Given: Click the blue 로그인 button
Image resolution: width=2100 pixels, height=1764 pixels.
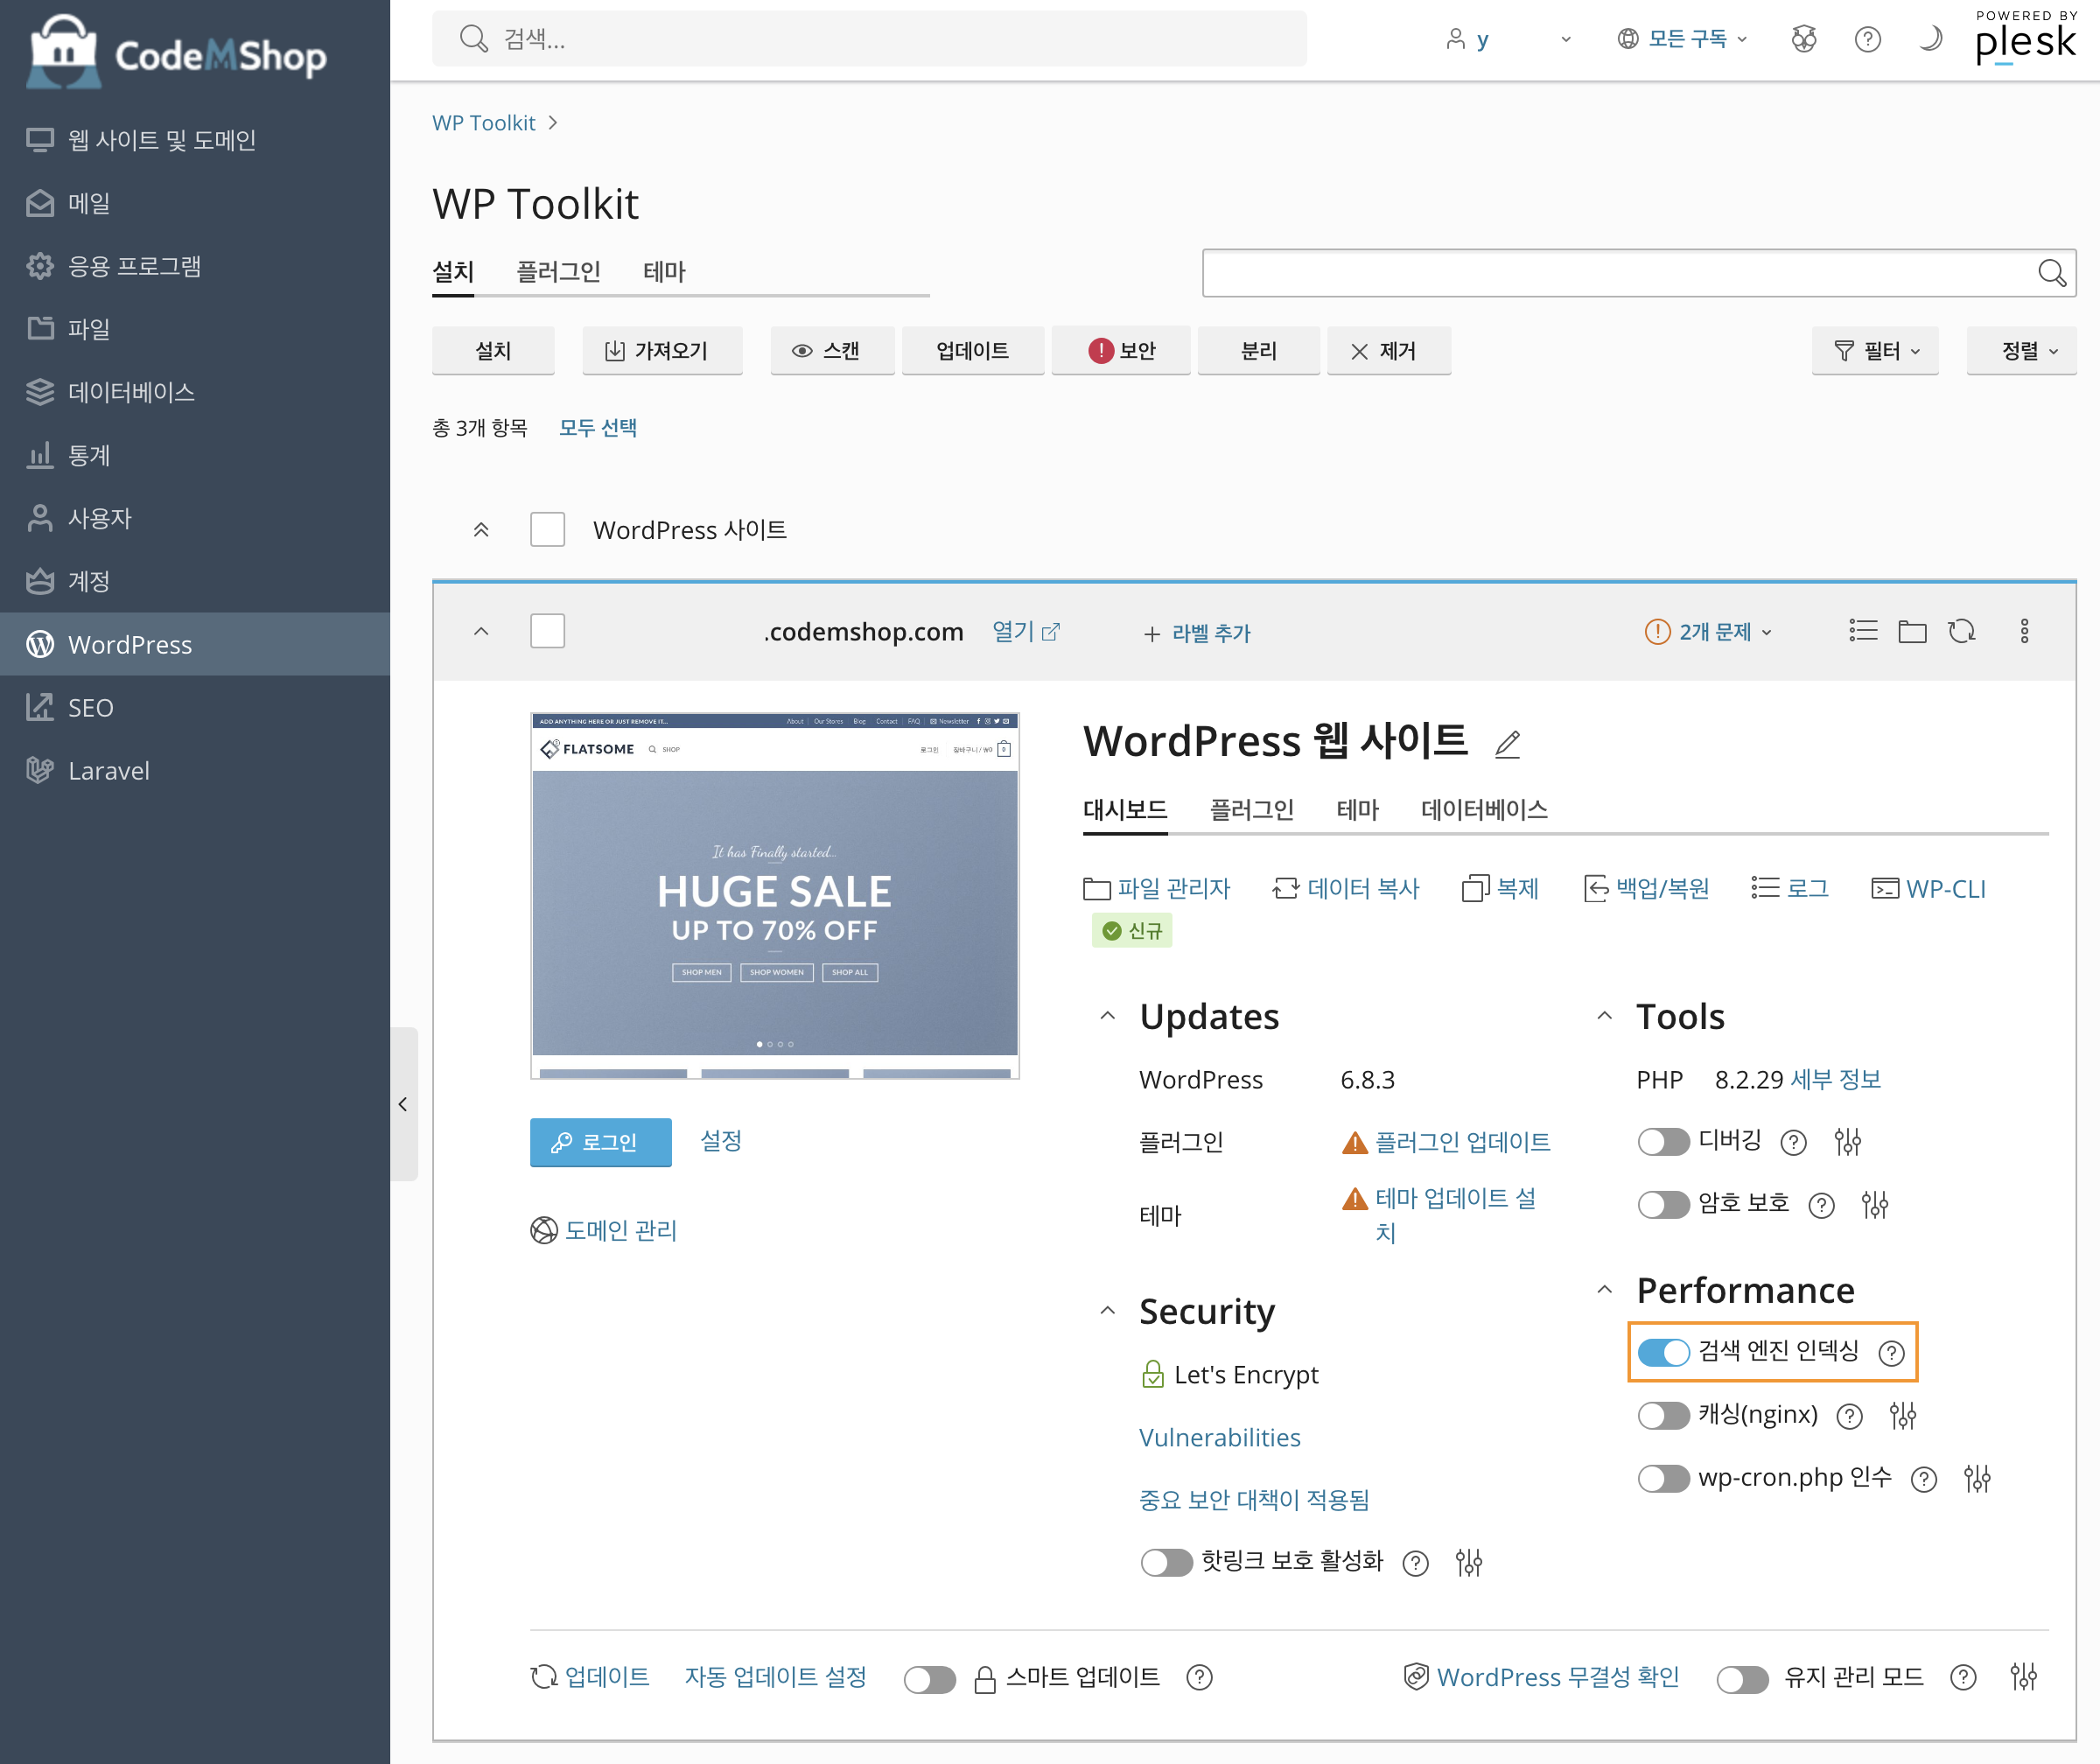Looking at the screenshot, I should (x=600, y=1142).
